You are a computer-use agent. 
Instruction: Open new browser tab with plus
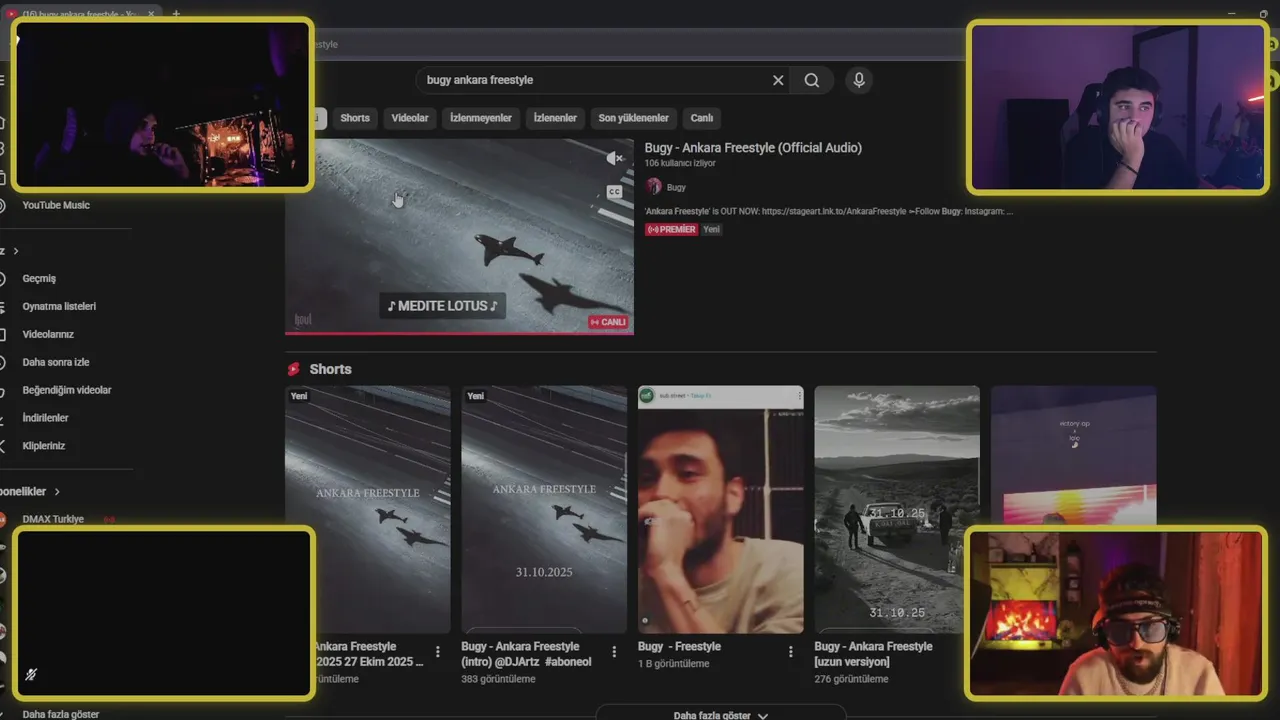(x=176, y=14)
